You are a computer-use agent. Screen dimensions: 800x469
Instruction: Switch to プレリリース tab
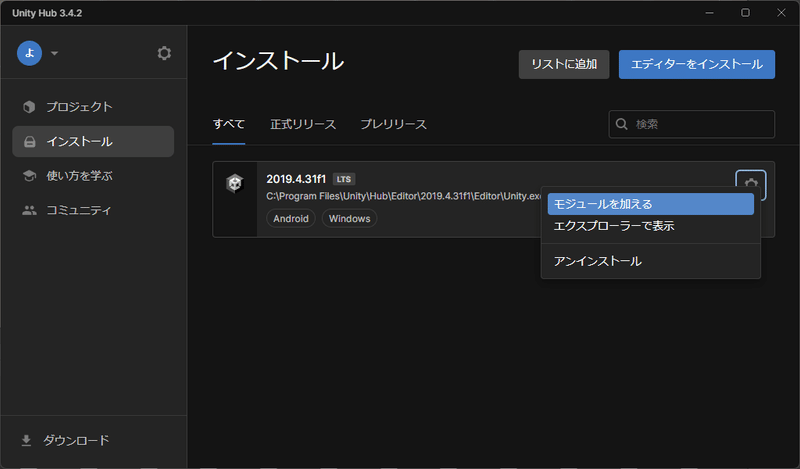393,124
